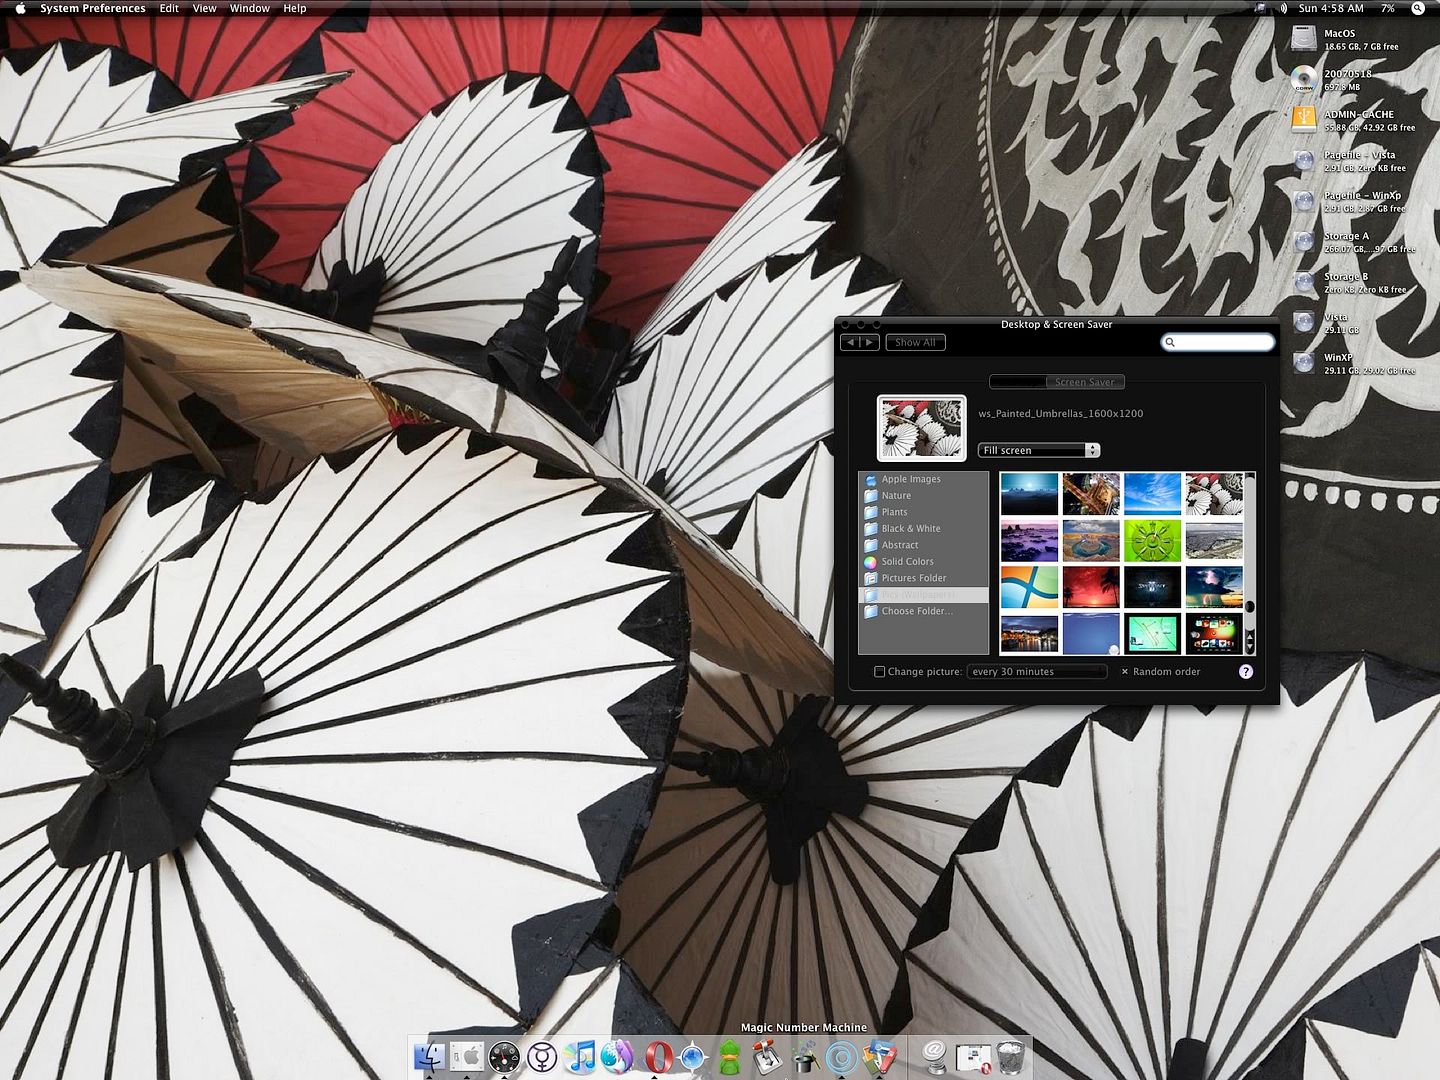Click the wallpaper thumbnail scrollbar thumb
1440x1080 pixels.
tap(1249, 607)
